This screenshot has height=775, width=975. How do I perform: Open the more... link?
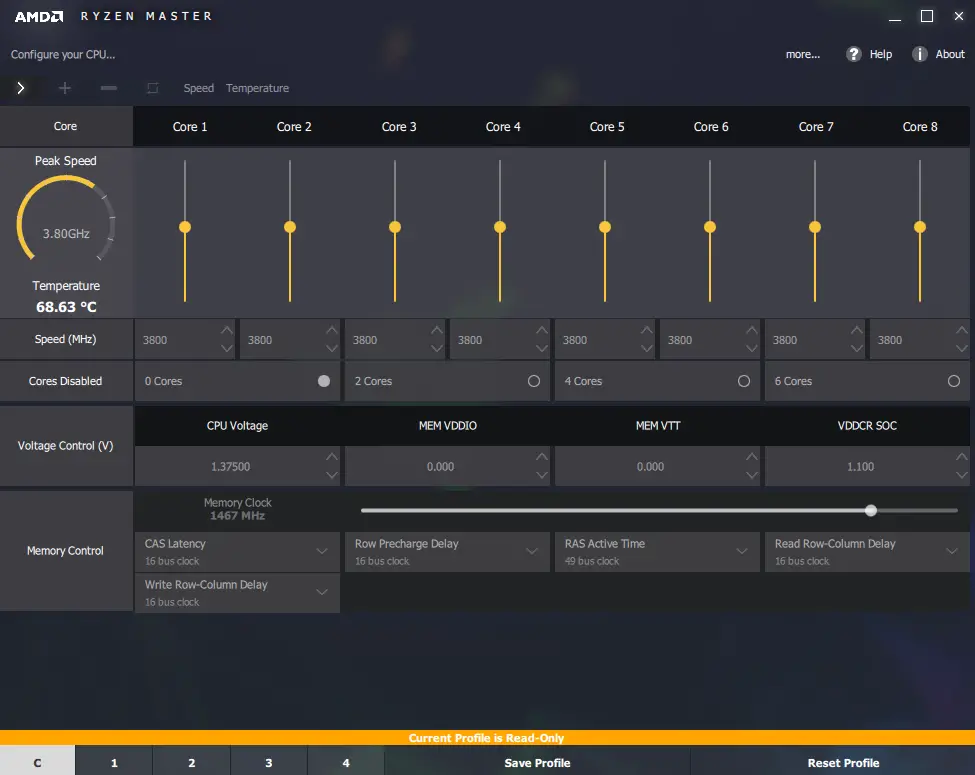point(803,54)
